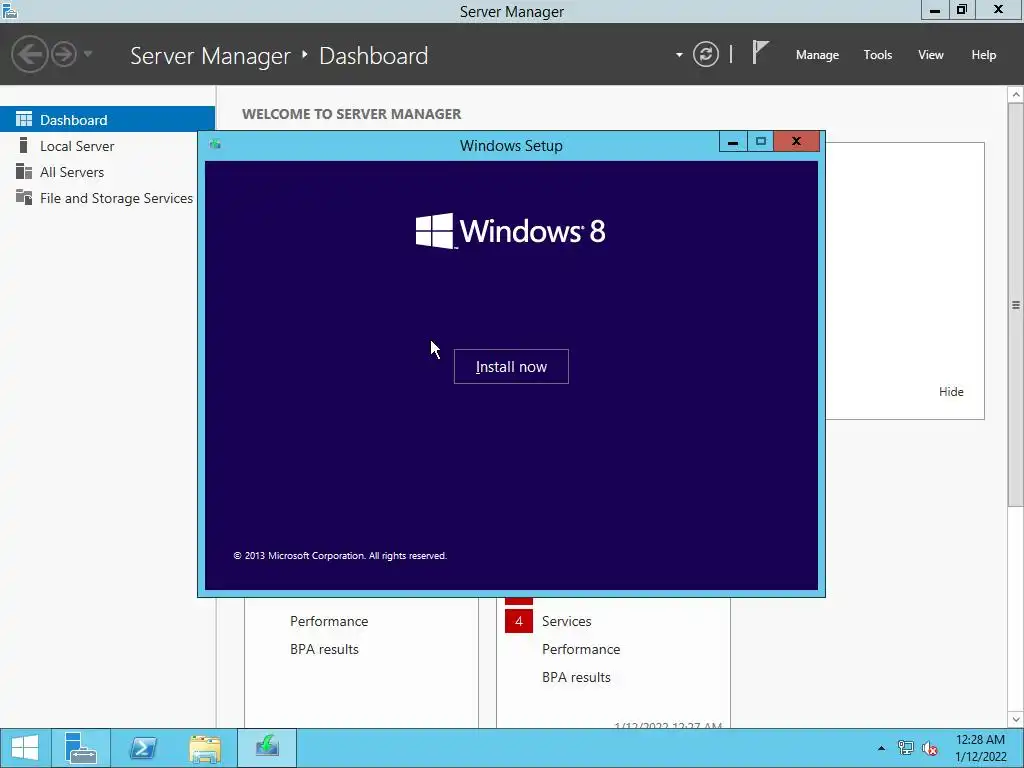
Task: Open the taskbar clock showing 12:28 AM
Action: click(980, 748)
